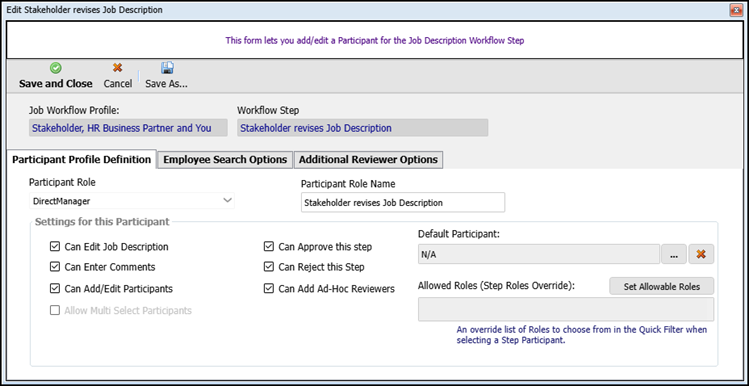The height and width of the screenshot is (386, 749).
Task: Toggle Can Enter Comments checkbox
Action: [54, 267]
